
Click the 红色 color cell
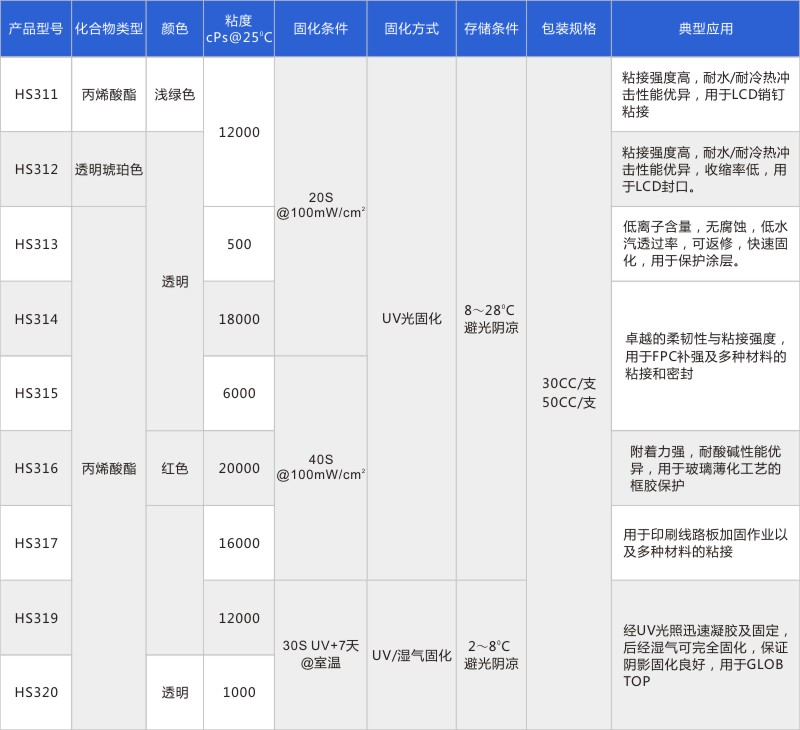[175, 468]
